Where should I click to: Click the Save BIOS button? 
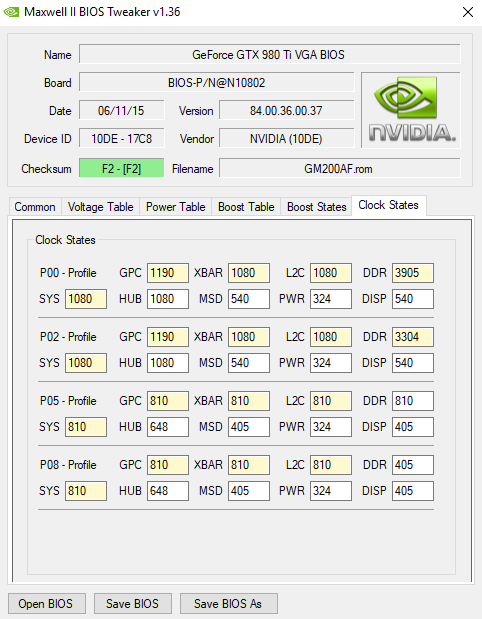133,604
